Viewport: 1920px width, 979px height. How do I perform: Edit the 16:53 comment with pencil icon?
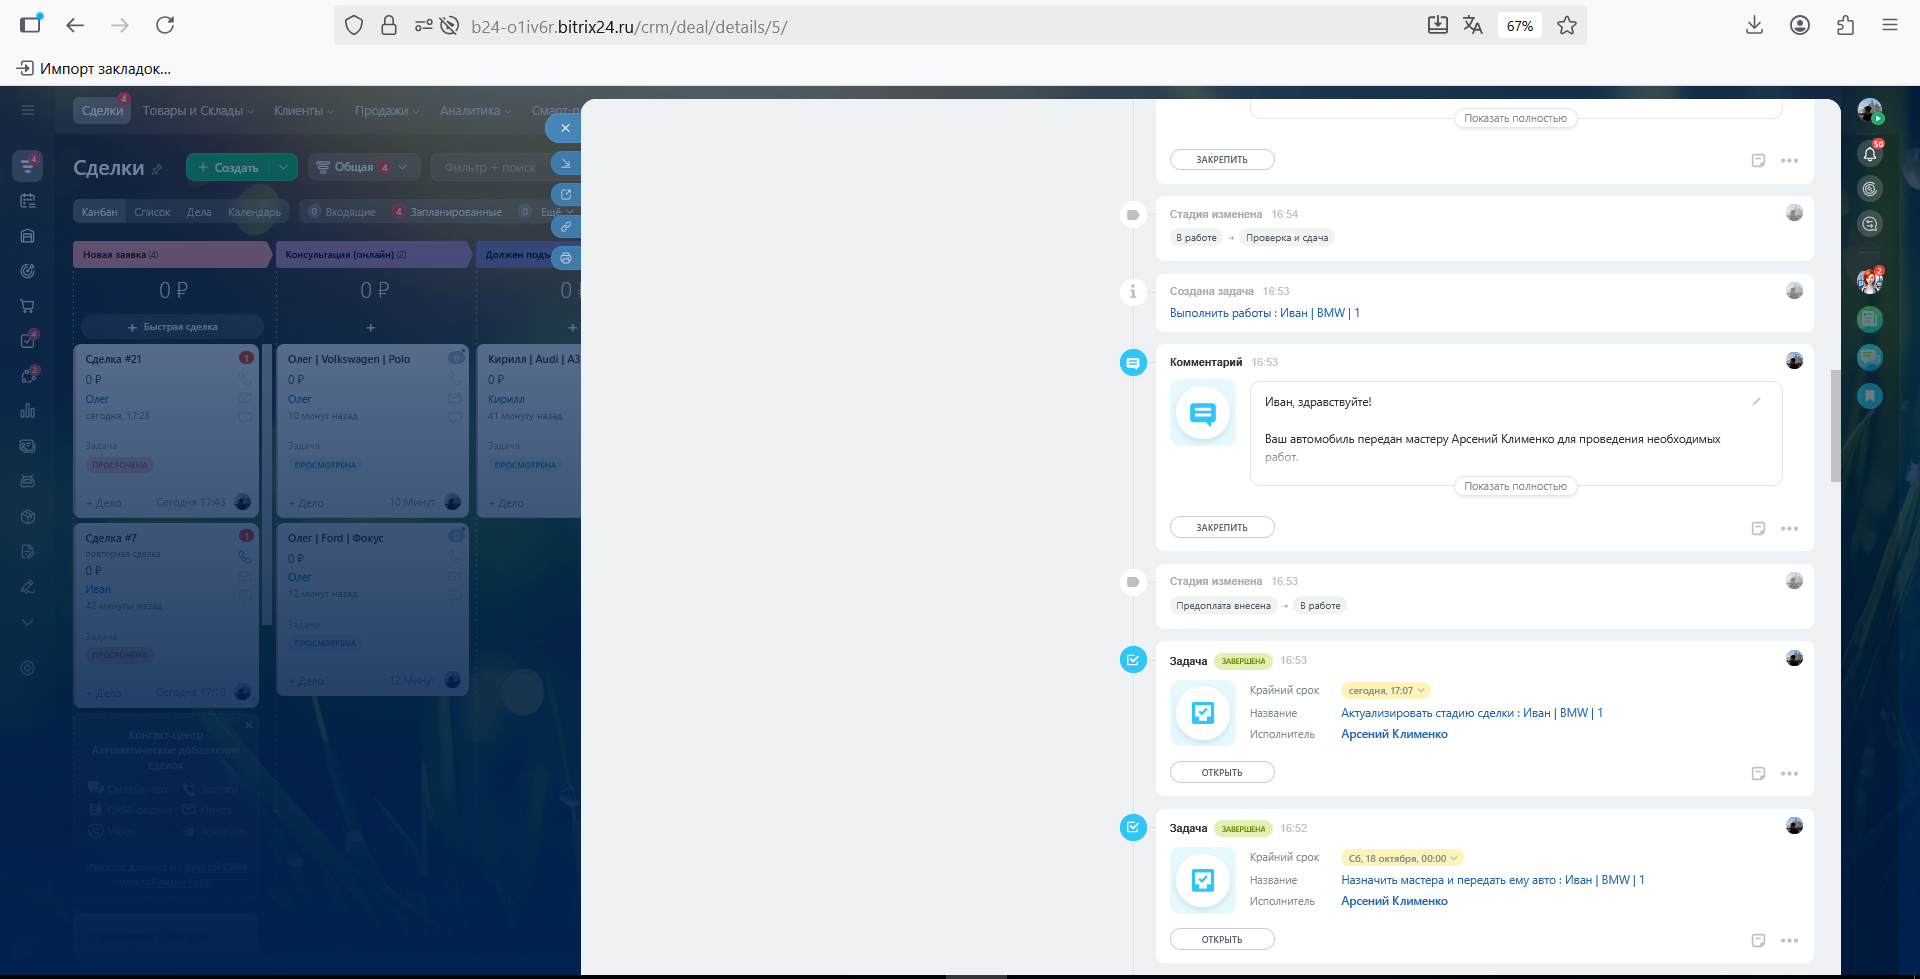pyautogui.click(x=1756, y=402)
